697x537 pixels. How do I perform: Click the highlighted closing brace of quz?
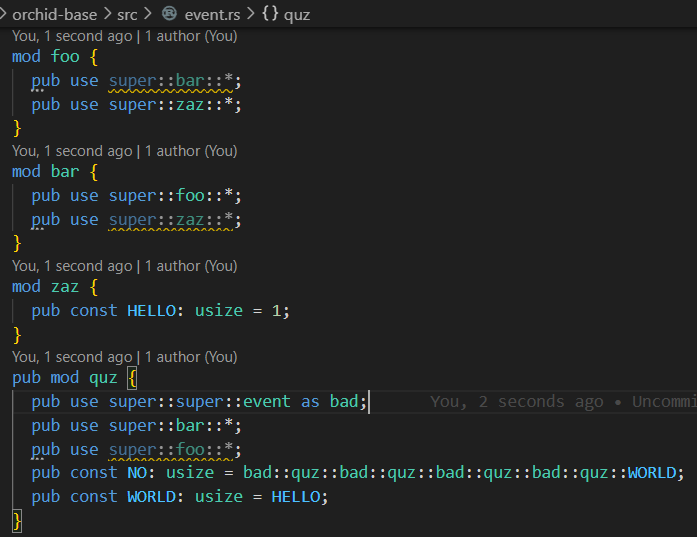click(x=17, y=521)
